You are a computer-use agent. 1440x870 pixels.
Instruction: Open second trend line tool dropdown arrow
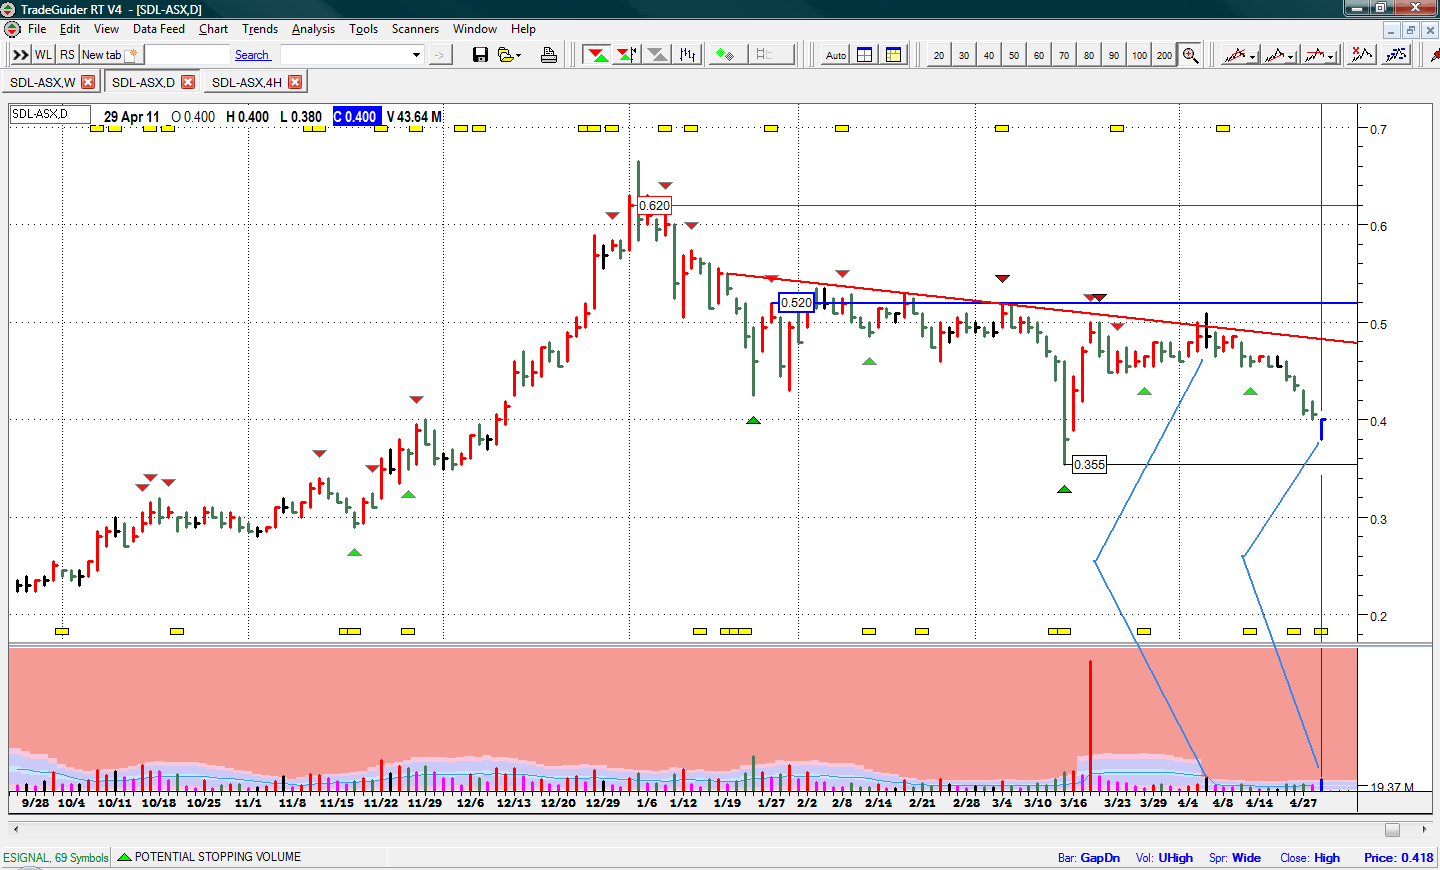coord(1291,56)
